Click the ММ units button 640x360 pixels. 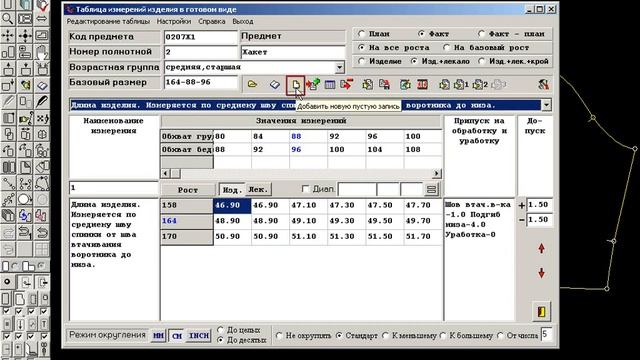click(158, 336)
